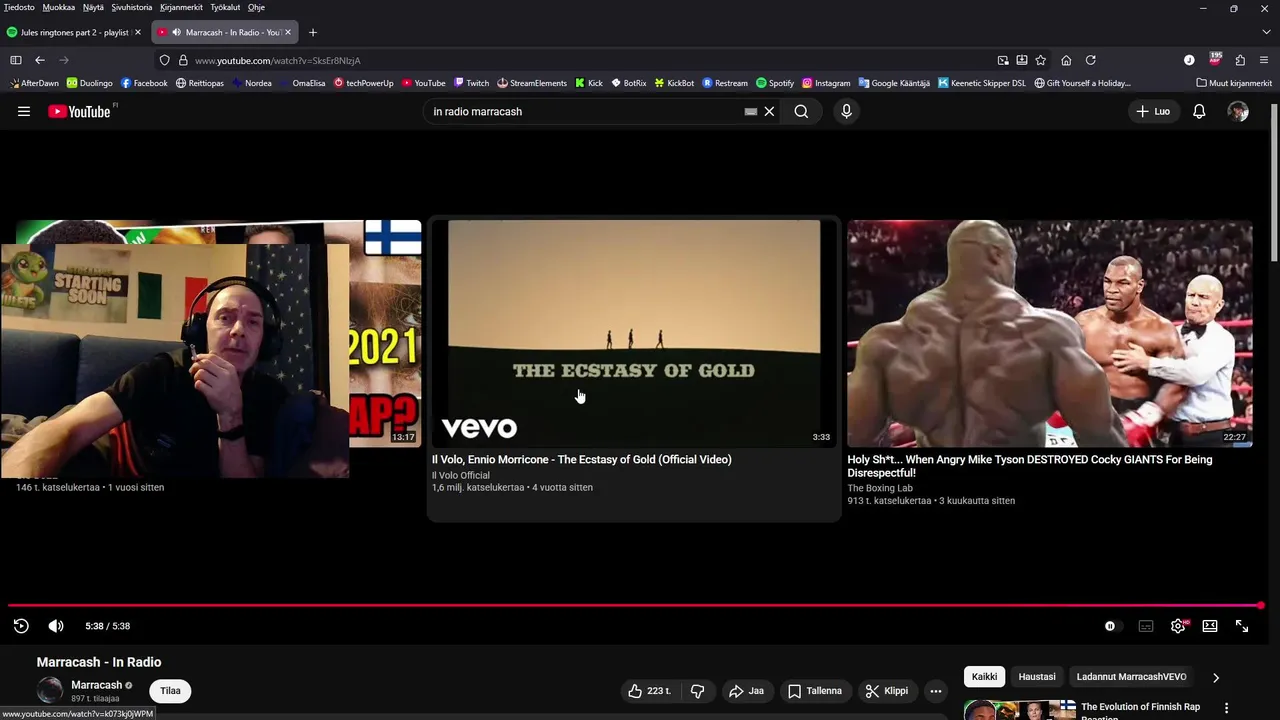
Task: Open tracking protection shield
Action: coord(164,60)
